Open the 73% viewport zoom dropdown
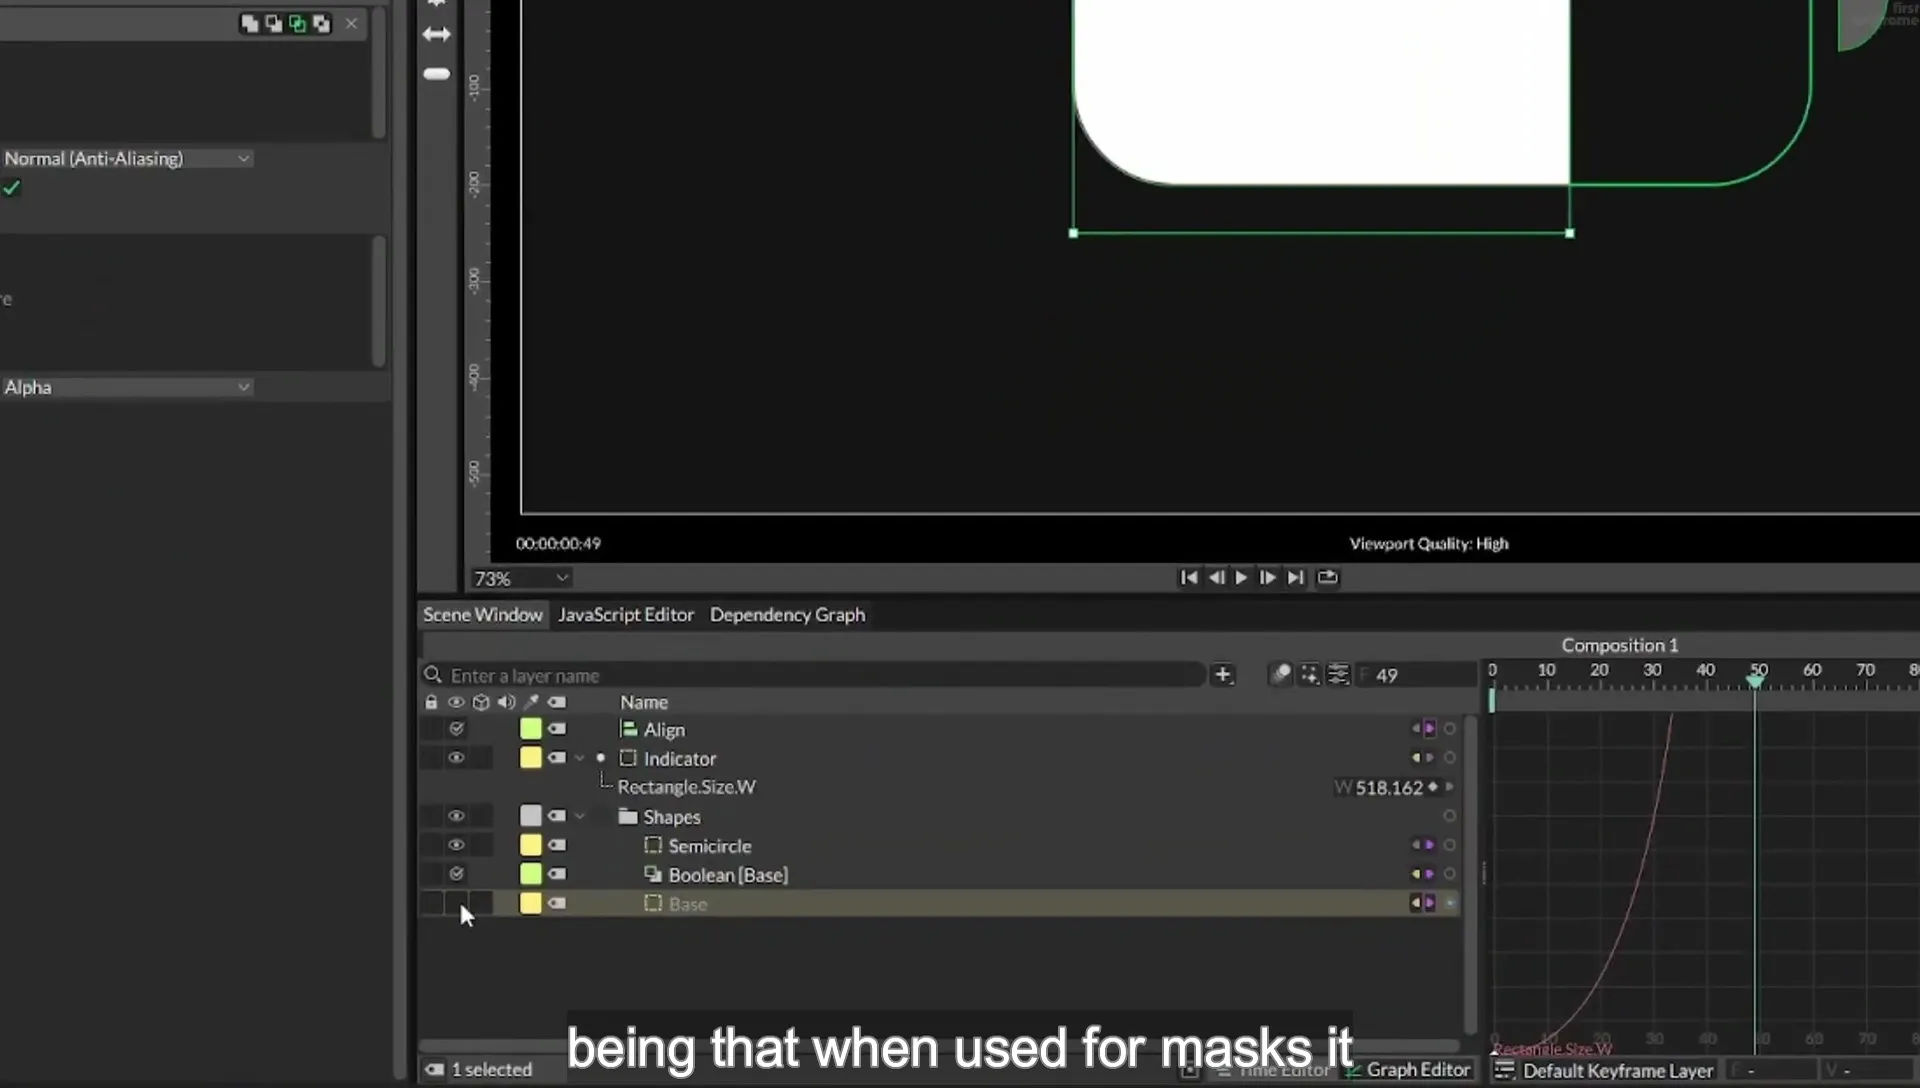The width and height of the screenshot is (1920, 1088). (x=521, y=578)
